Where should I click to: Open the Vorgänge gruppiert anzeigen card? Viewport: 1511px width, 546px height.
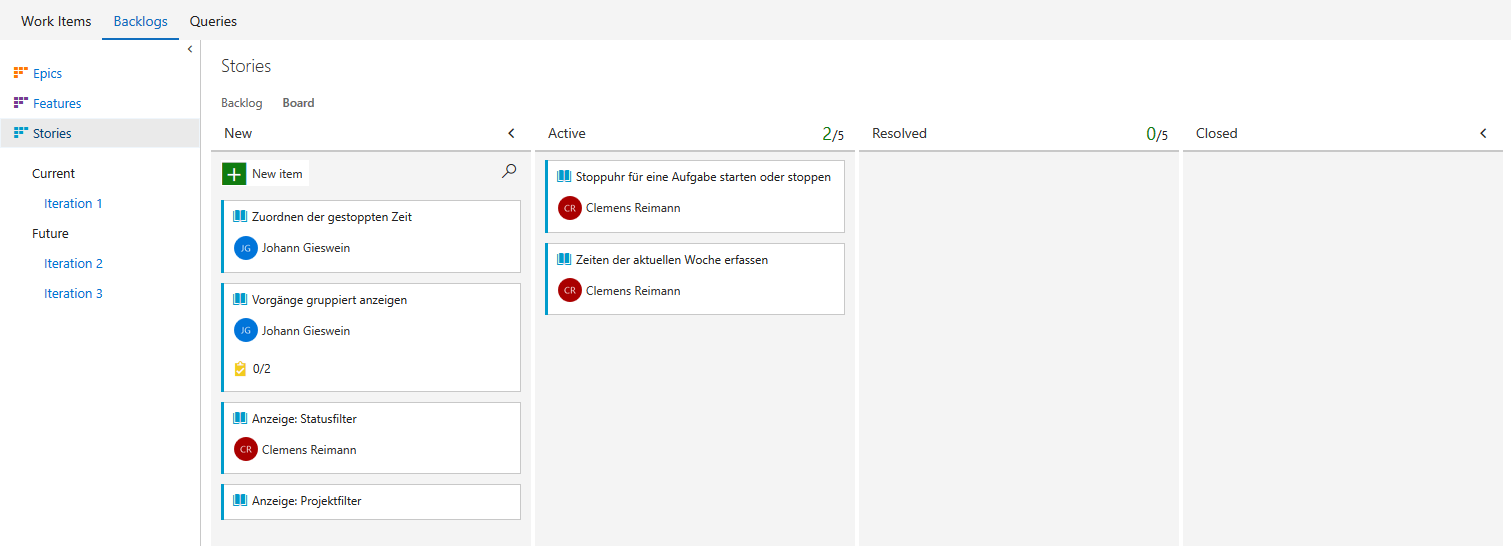[371, 337]
